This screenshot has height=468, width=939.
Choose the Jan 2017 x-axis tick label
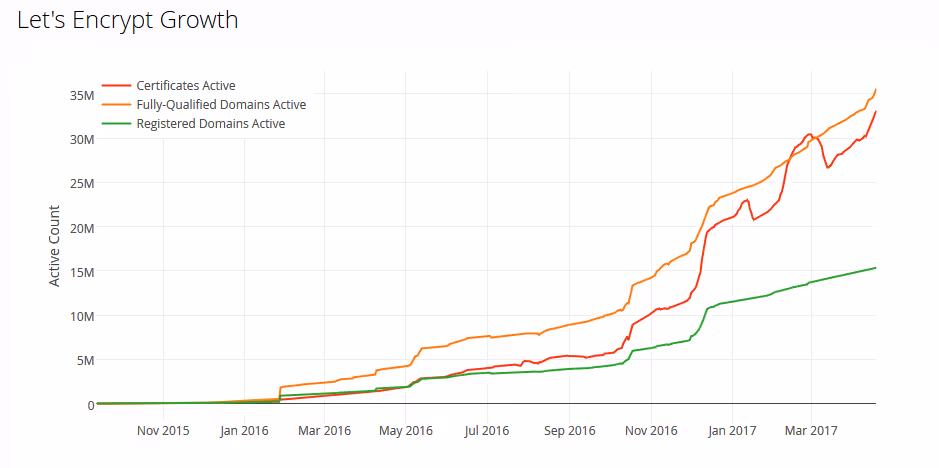(x=731, y=431)
